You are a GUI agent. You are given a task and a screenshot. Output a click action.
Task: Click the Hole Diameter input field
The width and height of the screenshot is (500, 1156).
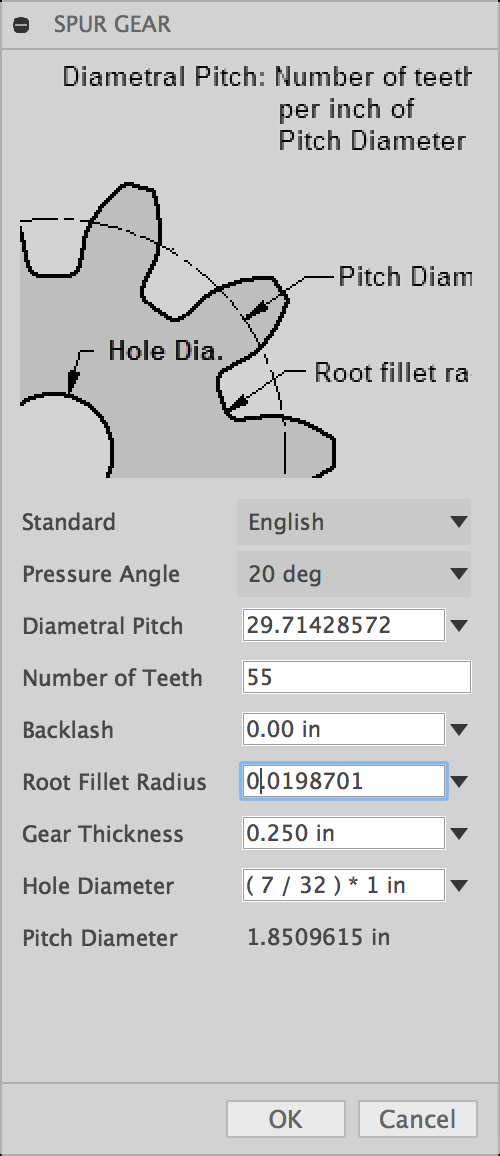click(x=344, y=885)
